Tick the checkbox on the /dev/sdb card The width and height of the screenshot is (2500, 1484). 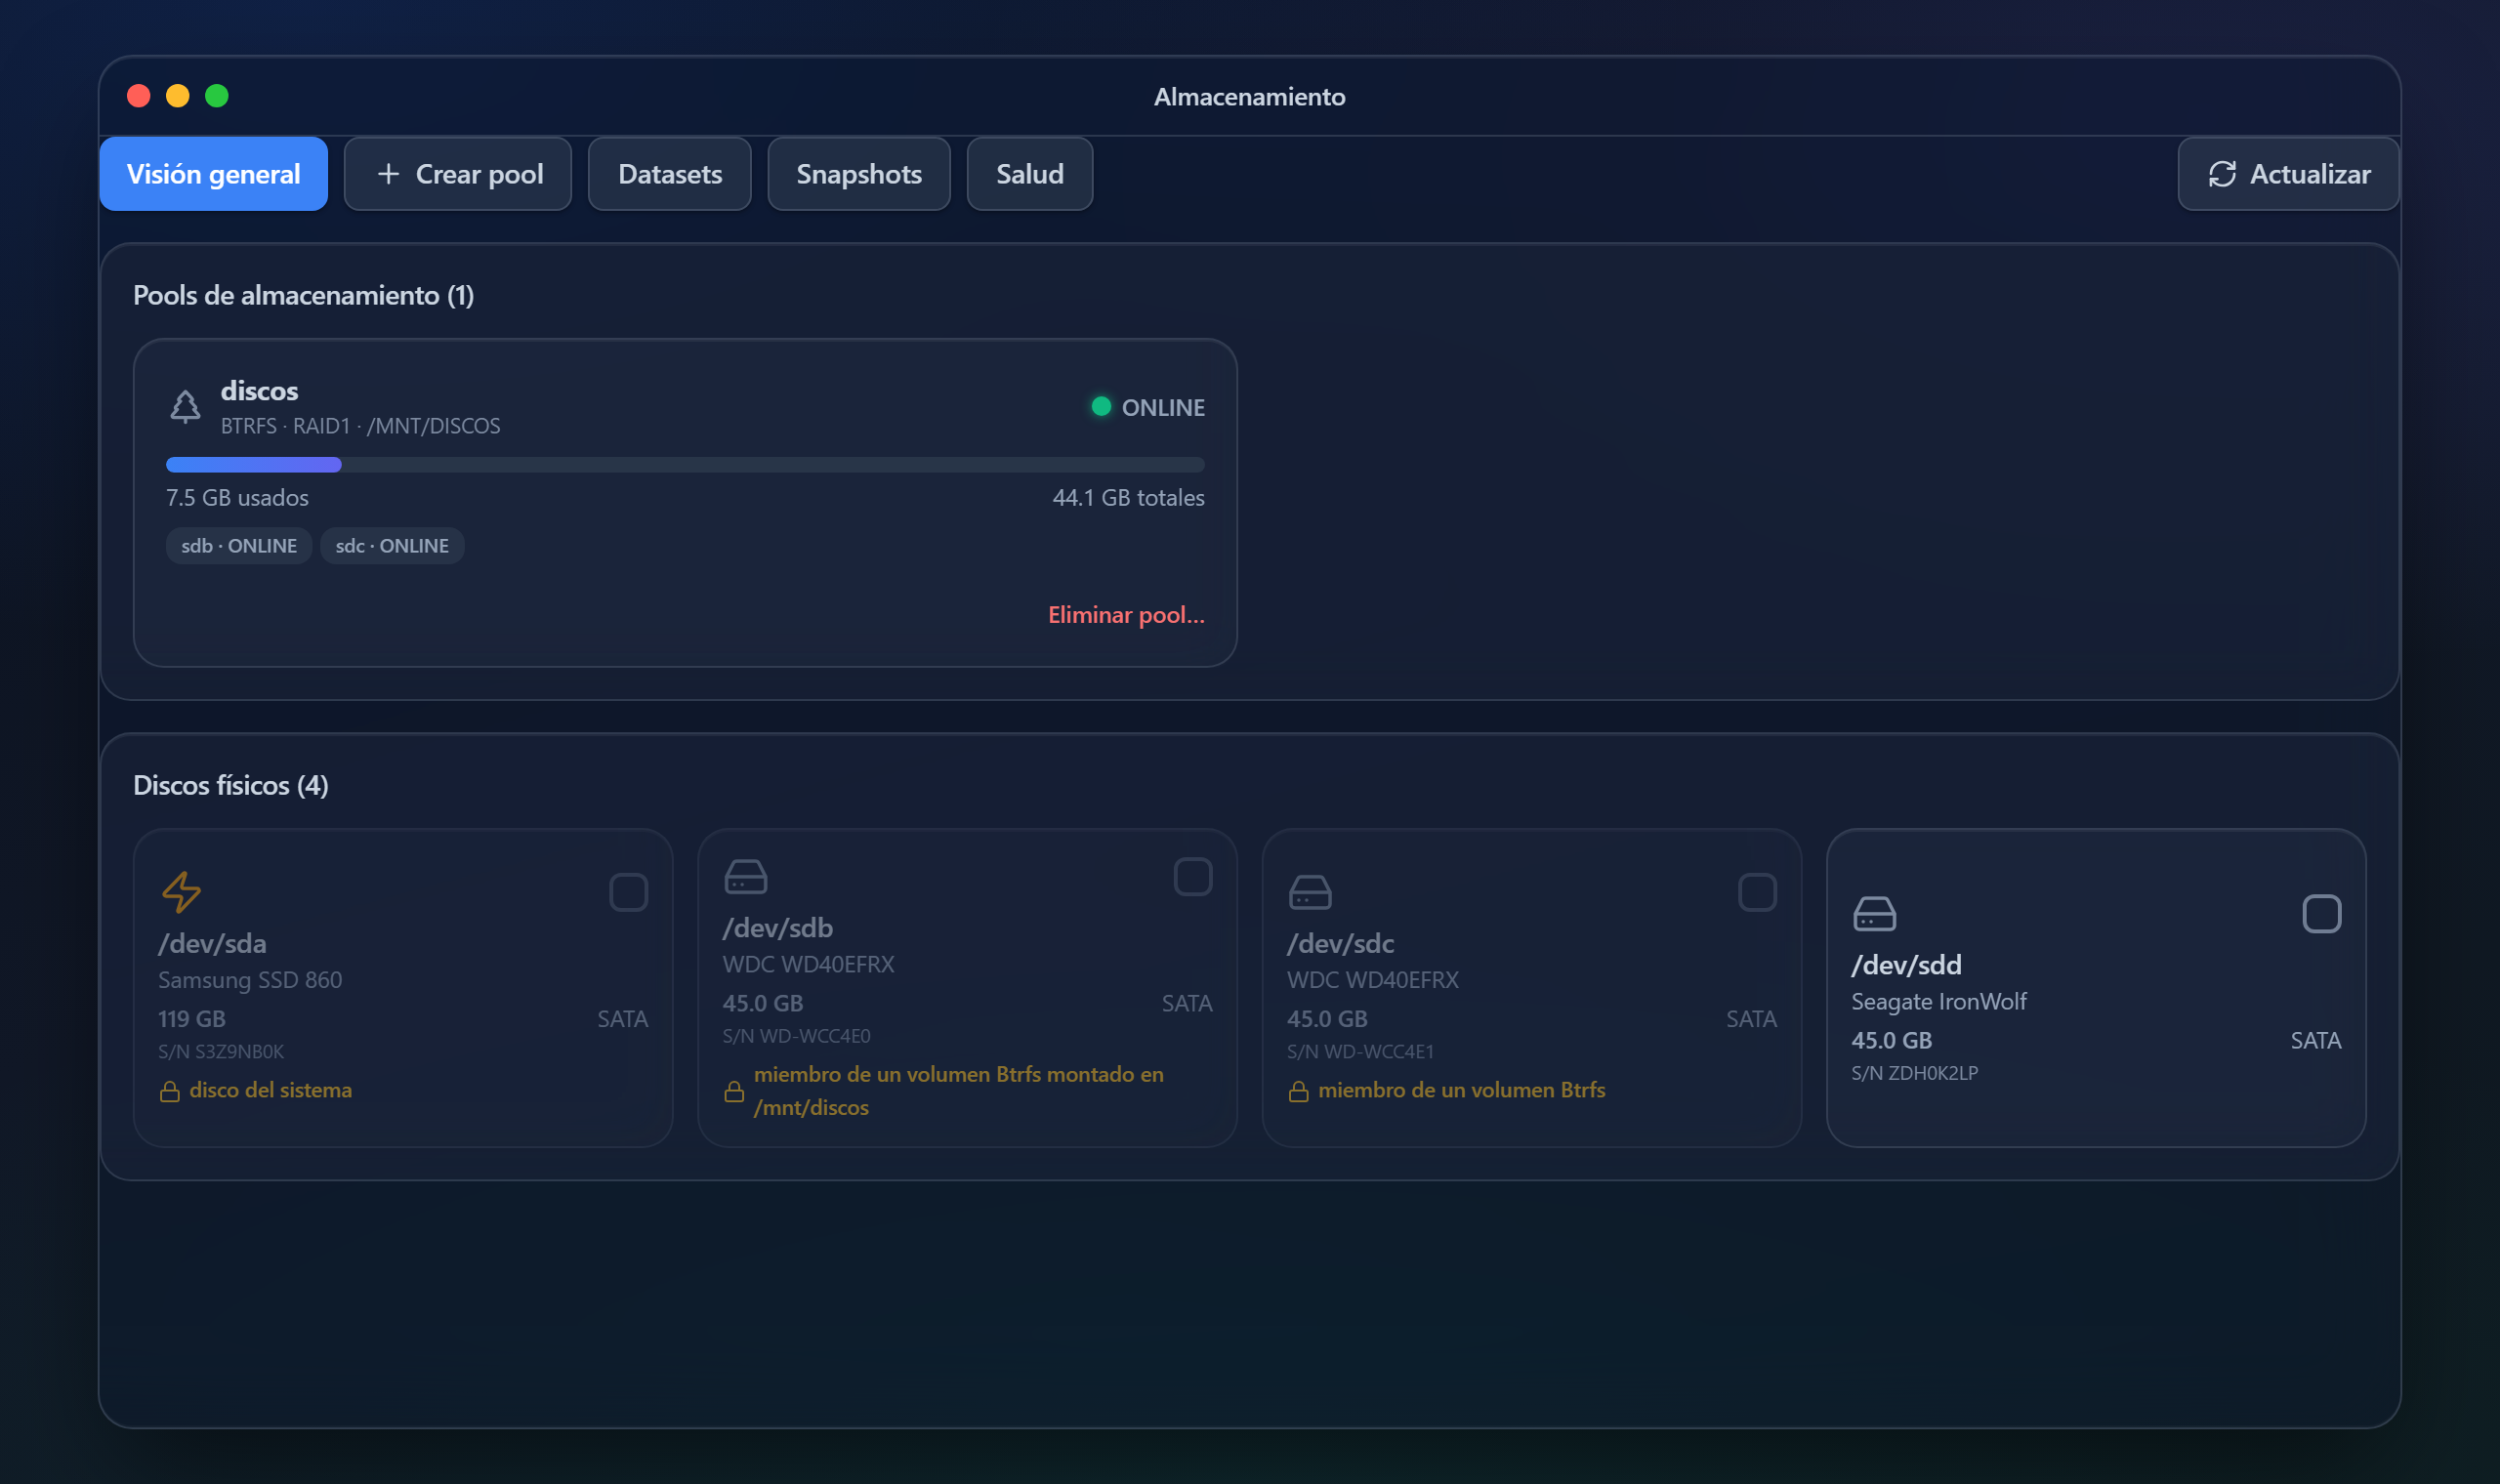1193,876
